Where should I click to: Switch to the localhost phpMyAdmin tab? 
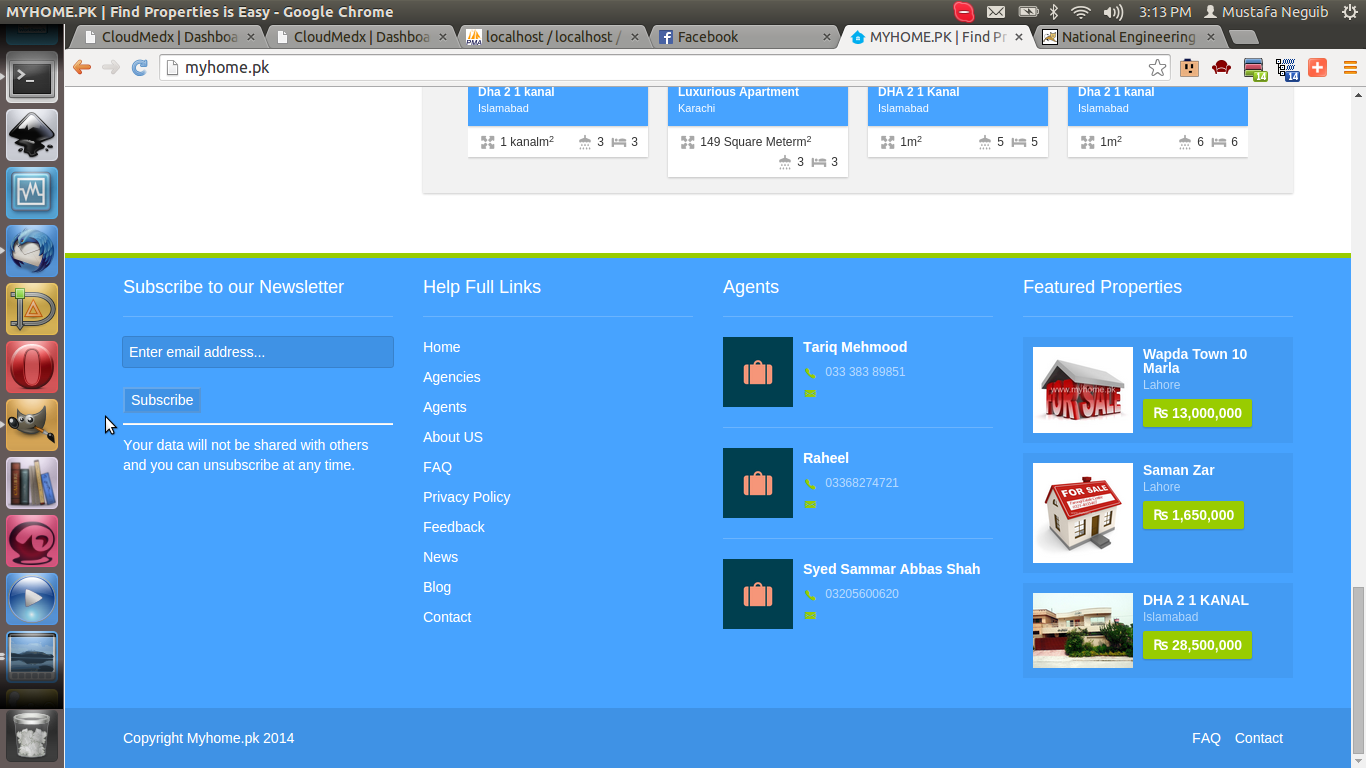[x=553, y=37]
